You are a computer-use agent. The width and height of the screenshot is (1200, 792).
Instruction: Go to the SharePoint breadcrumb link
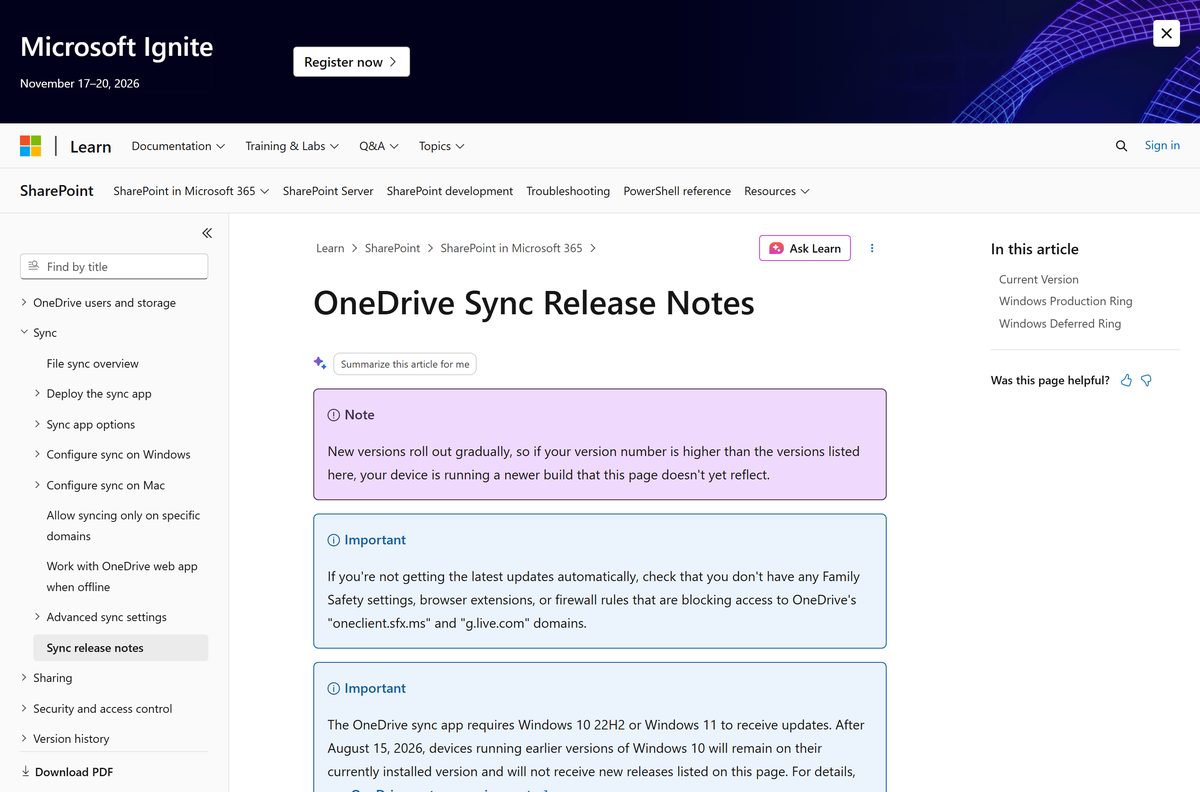tap(392, 248)
